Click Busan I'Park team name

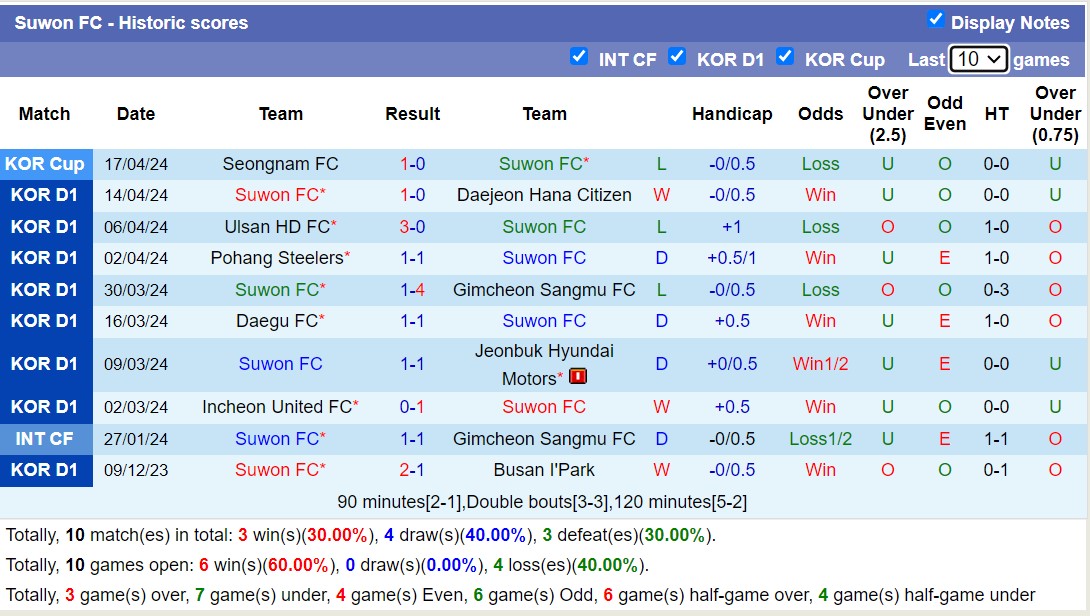click(544, 470)
